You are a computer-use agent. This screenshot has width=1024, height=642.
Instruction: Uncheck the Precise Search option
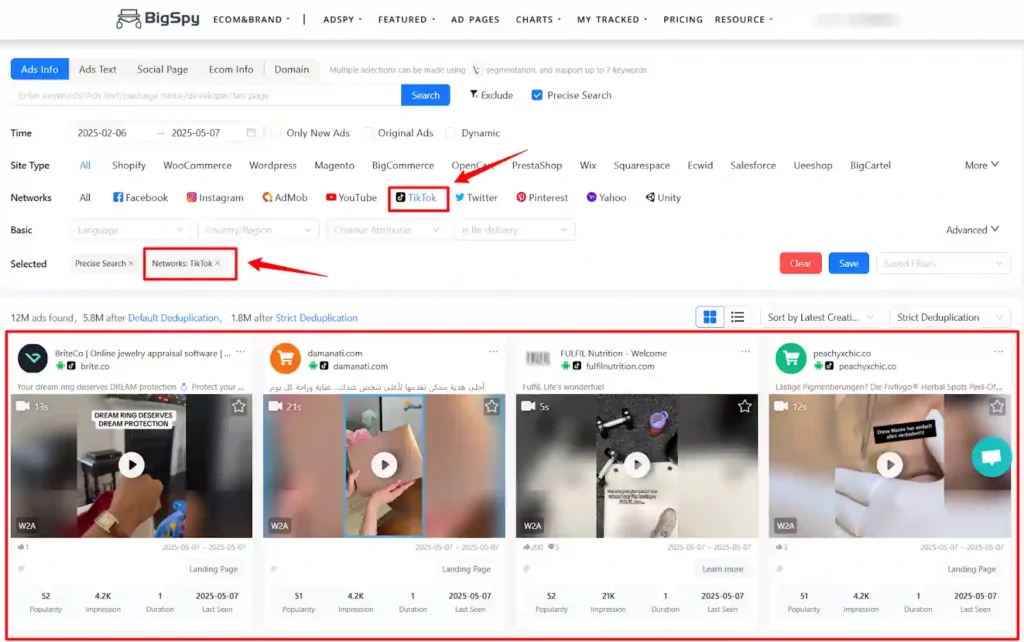tap(536, 94)
